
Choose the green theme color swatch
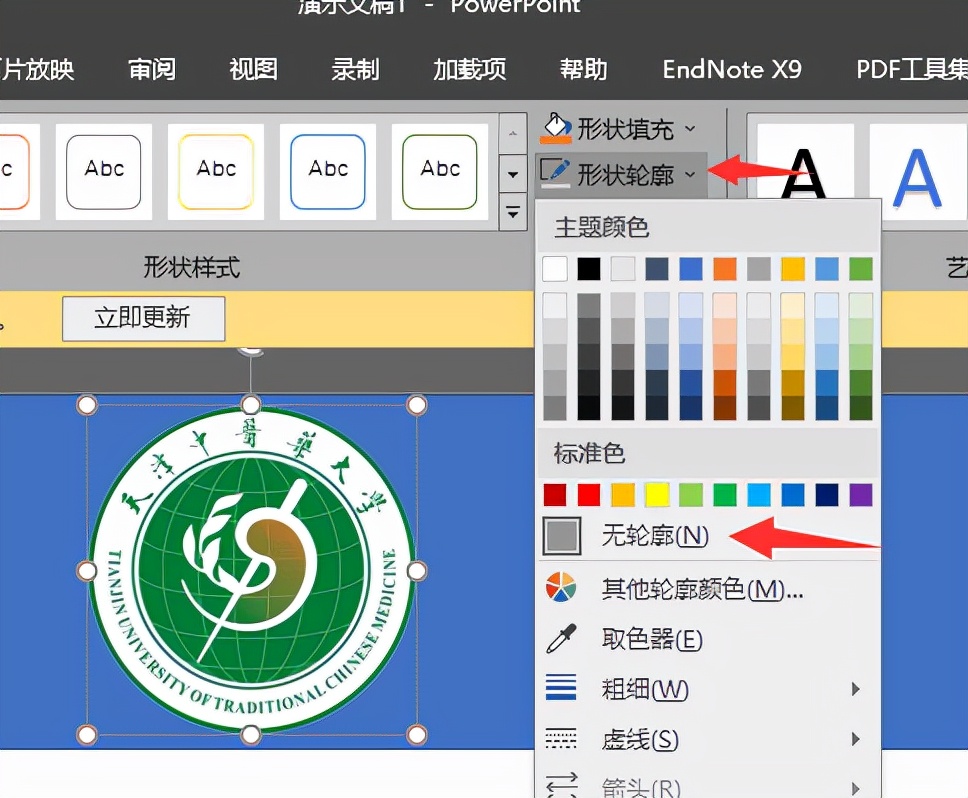point(861,269)
